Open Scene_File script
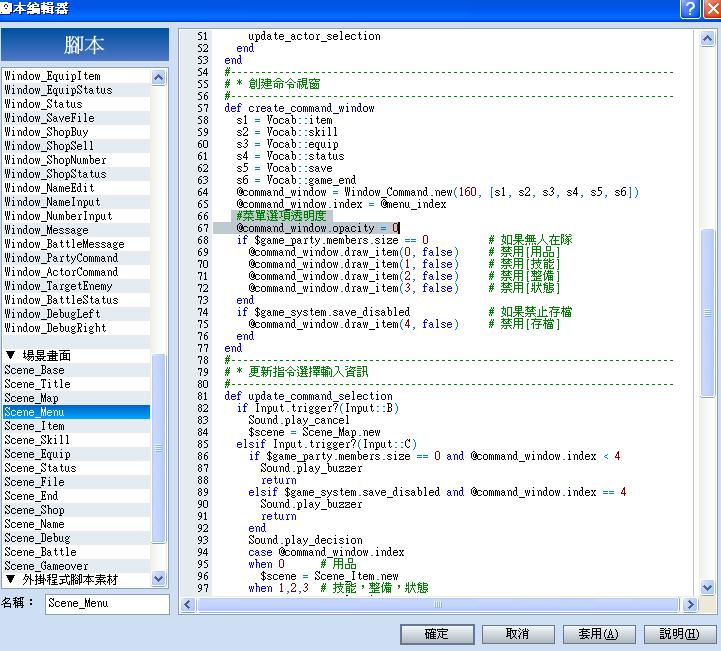This screenshot has width=721, height=651. click(x=76, y=482)
